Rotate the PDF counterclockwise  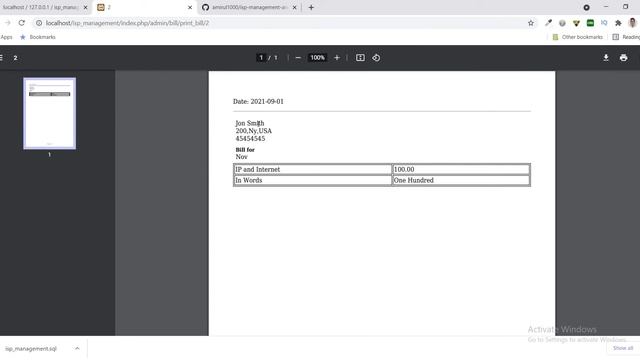click(376, 58)
